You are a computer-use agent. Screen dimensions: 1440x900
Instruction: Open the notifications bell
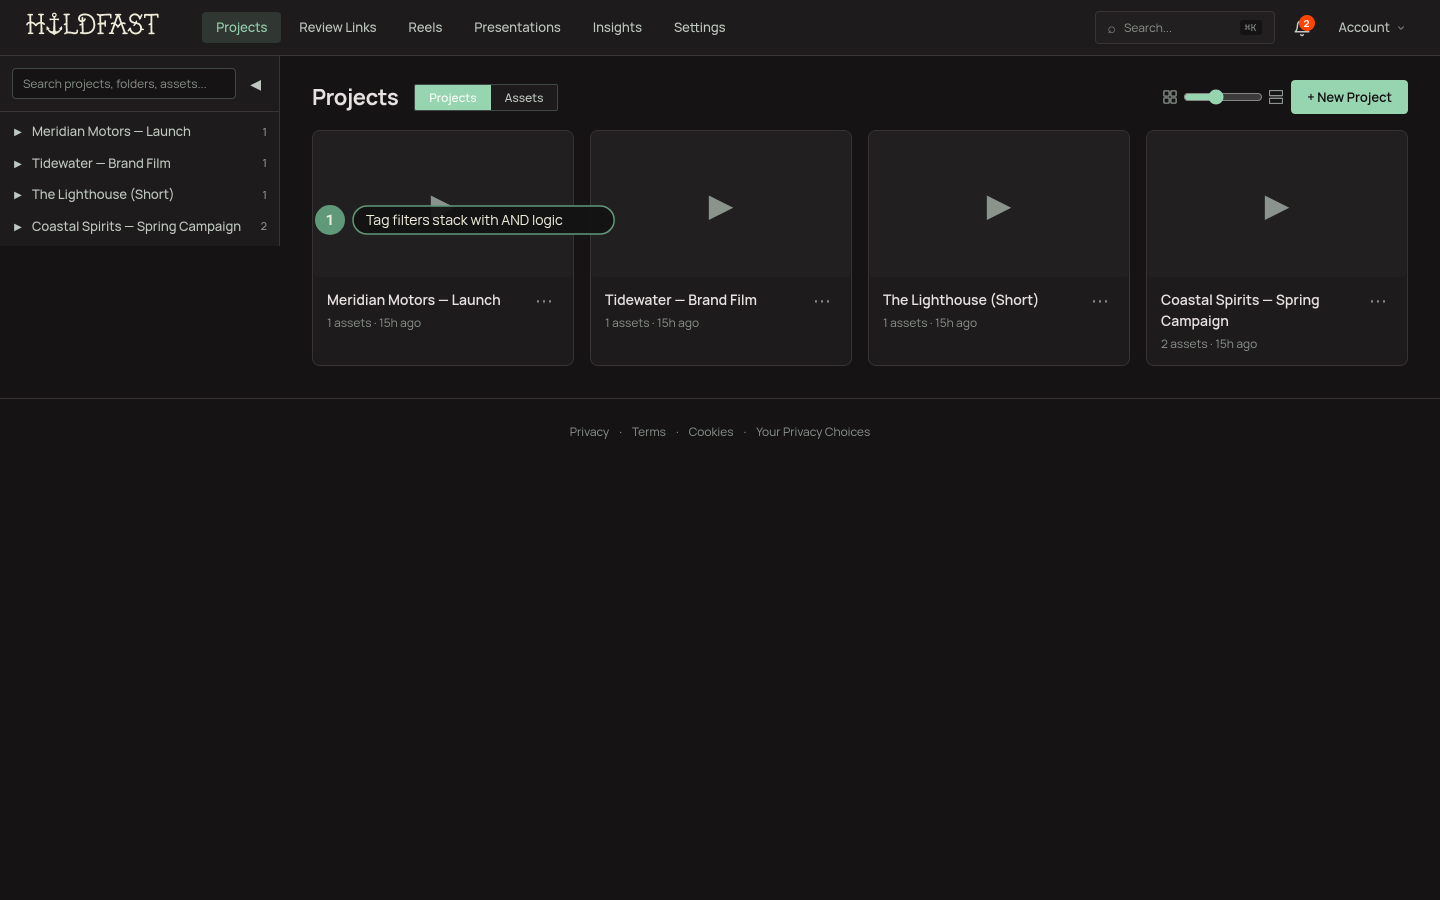point(1301,28)
